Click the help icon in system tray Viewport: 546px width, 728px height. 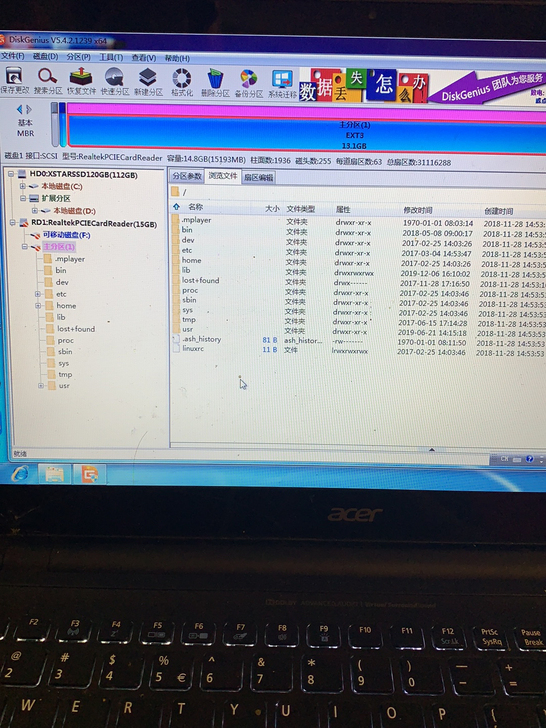(x=529, y=459)
